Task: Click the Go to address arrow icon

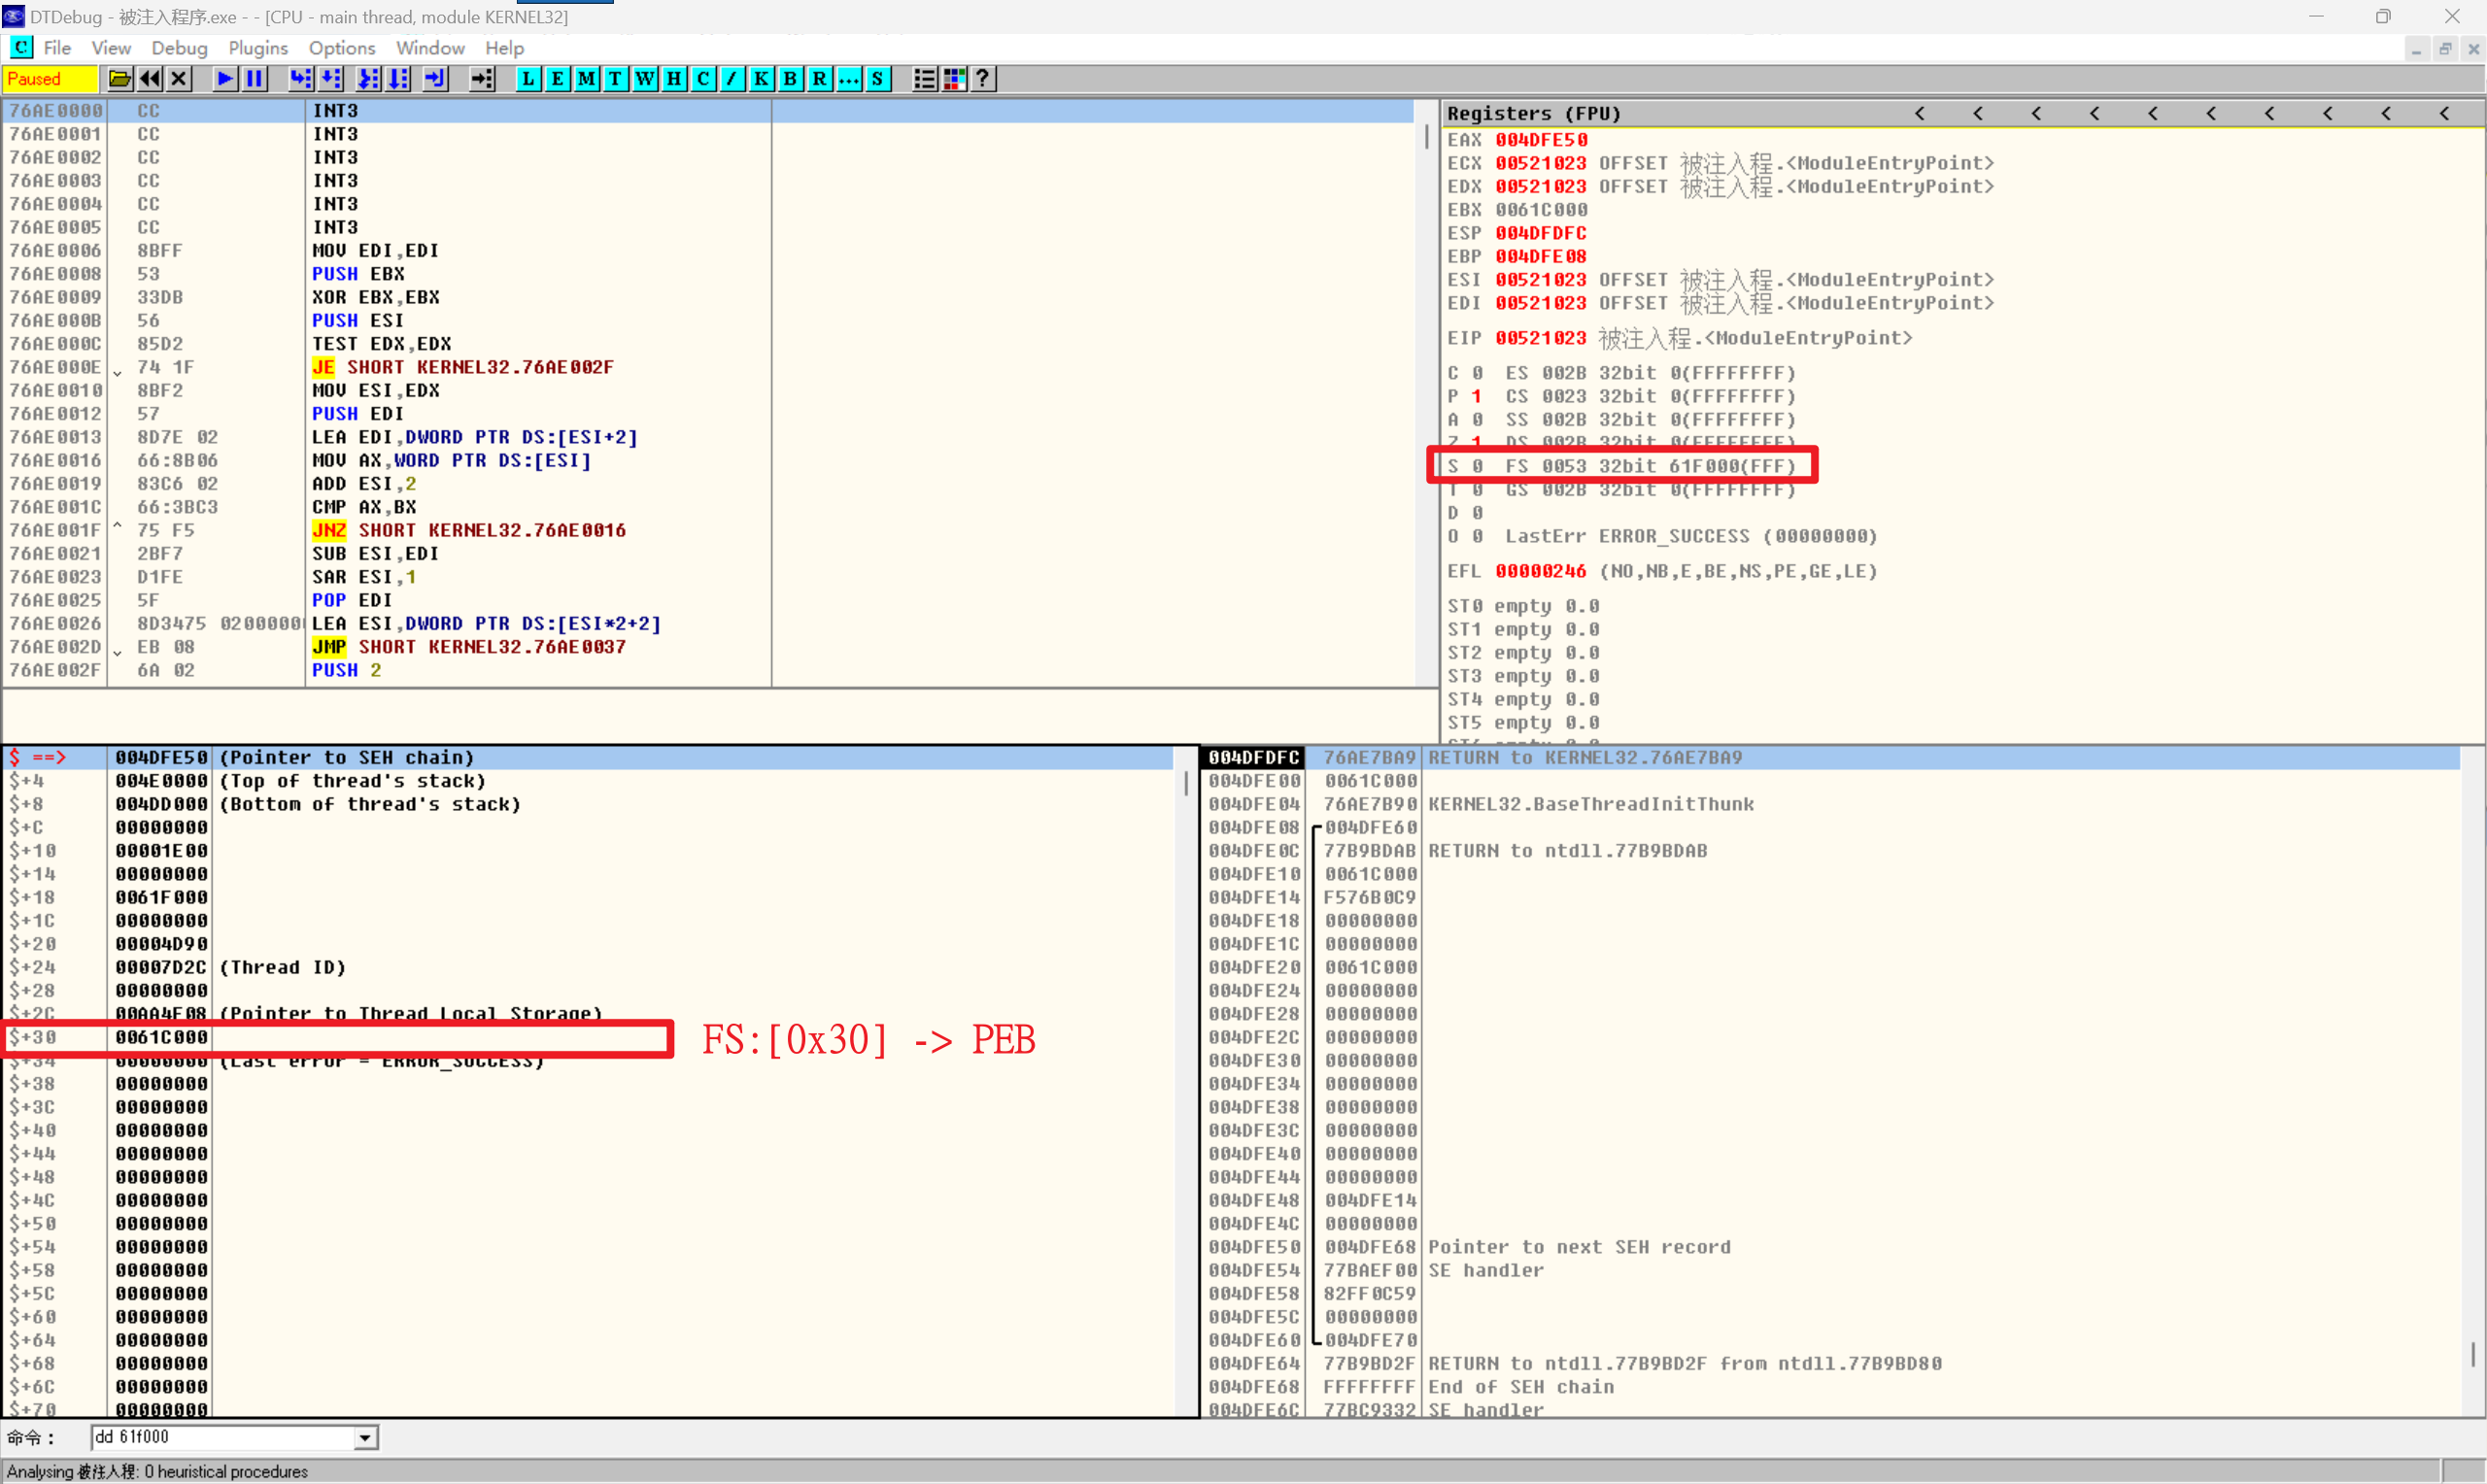Action: tap(482, 79)
